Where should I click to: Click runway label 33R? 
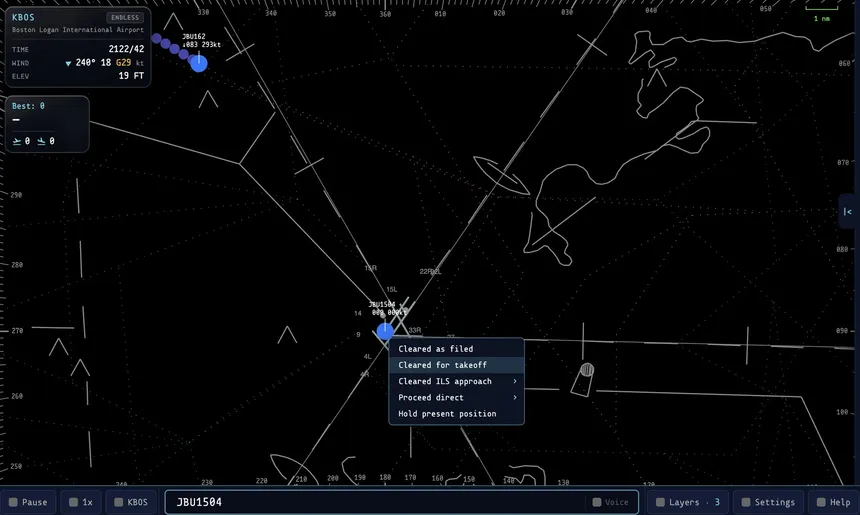415,330
